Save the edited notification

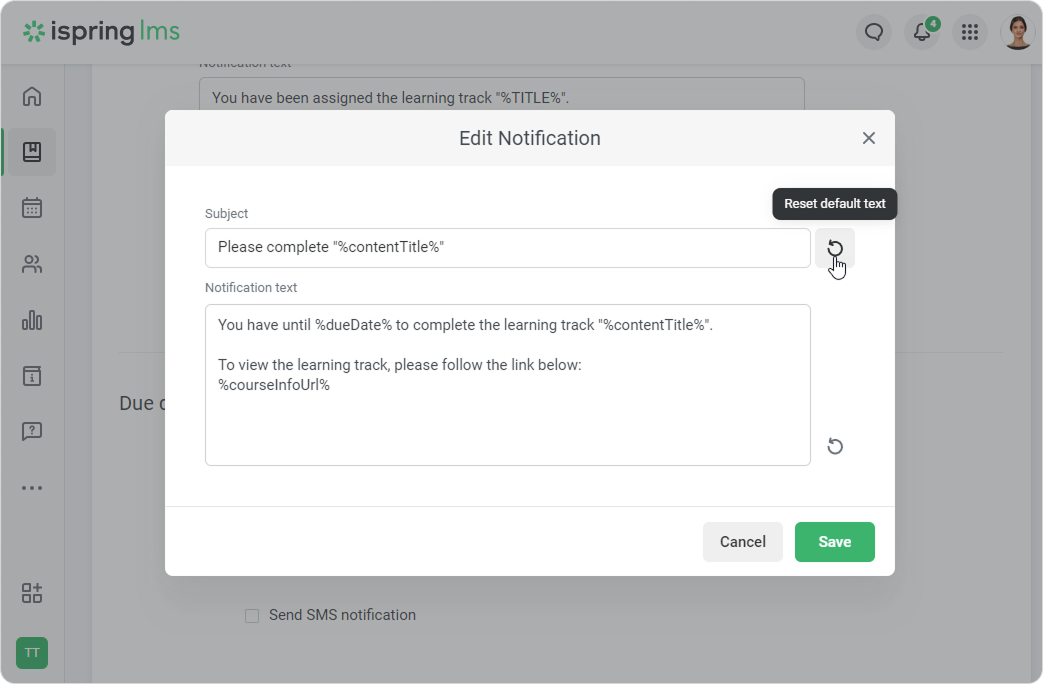834,542
